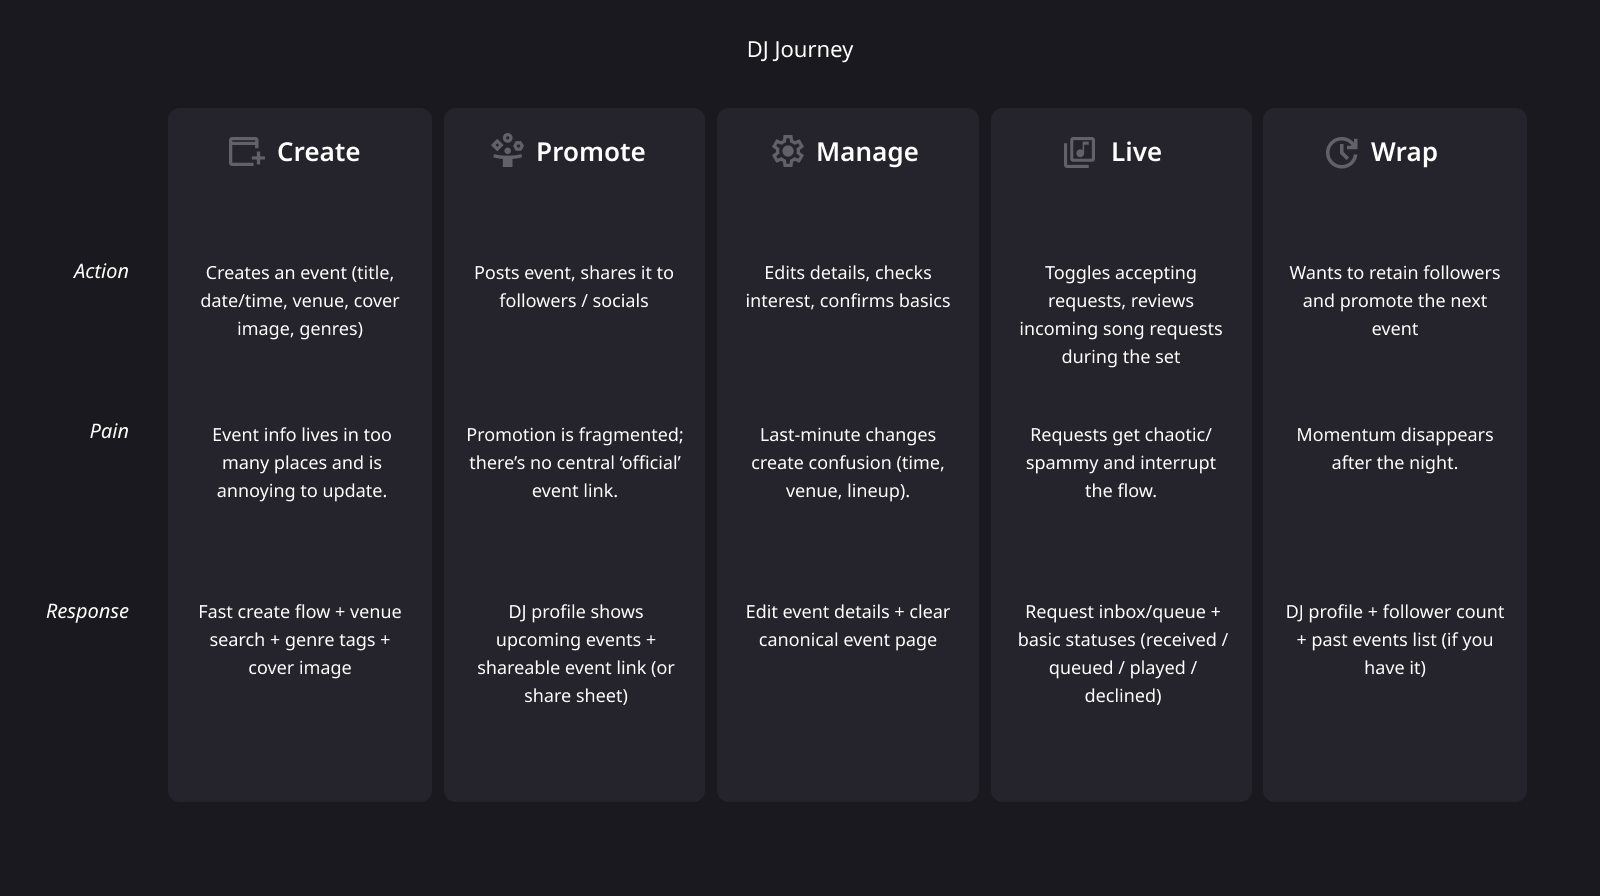Select the Manage column heading
Image resolution: width=1600 pixels, height=896 pixels.
tap(866, 152)
